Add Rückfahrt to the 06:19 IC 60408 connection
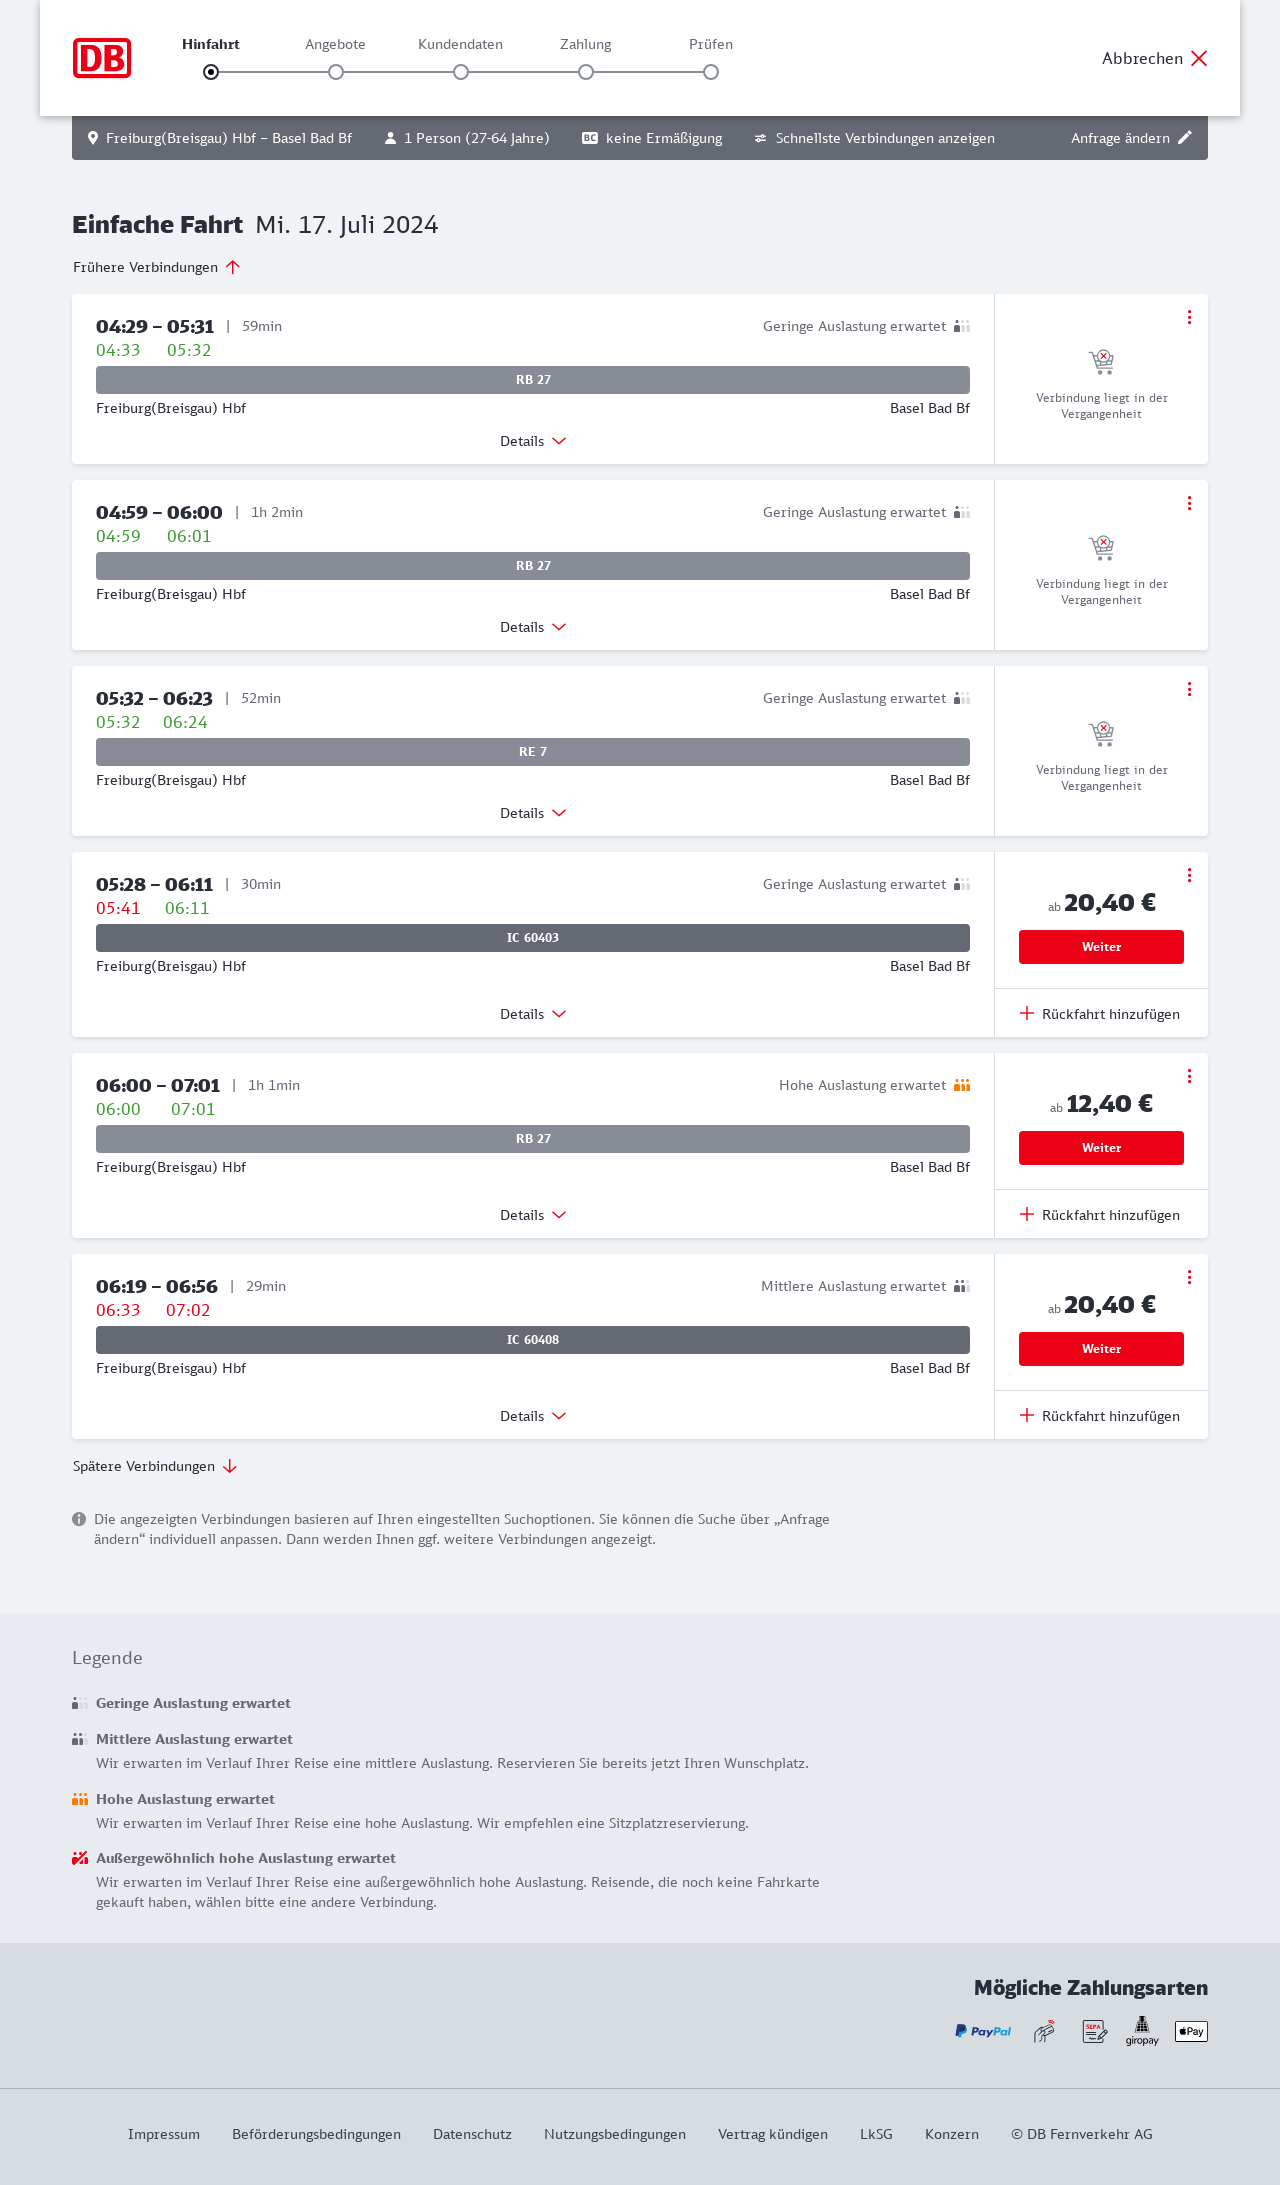This screenshot has height=2185, width=1280. (1100, 1416)
